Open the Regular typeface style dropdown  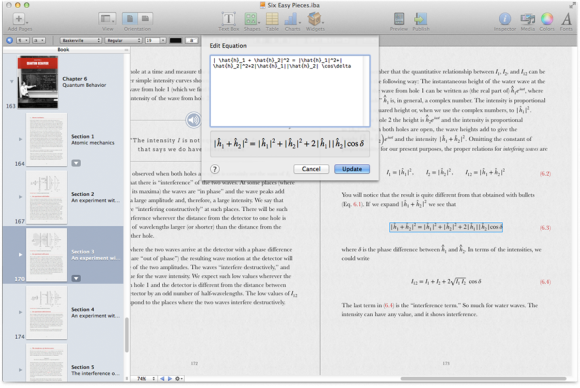click(124, 40)
